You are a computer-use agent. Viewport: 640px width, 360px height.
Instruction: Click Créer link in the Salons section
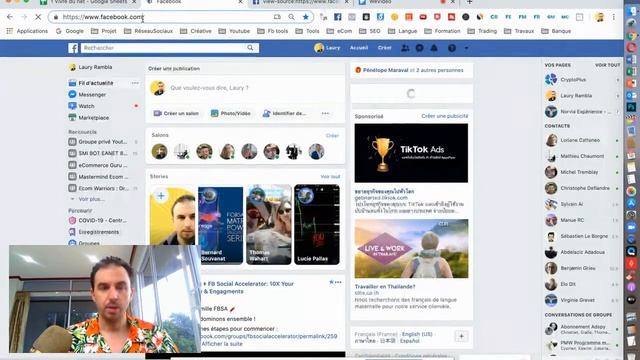click(x=332, y=136)
